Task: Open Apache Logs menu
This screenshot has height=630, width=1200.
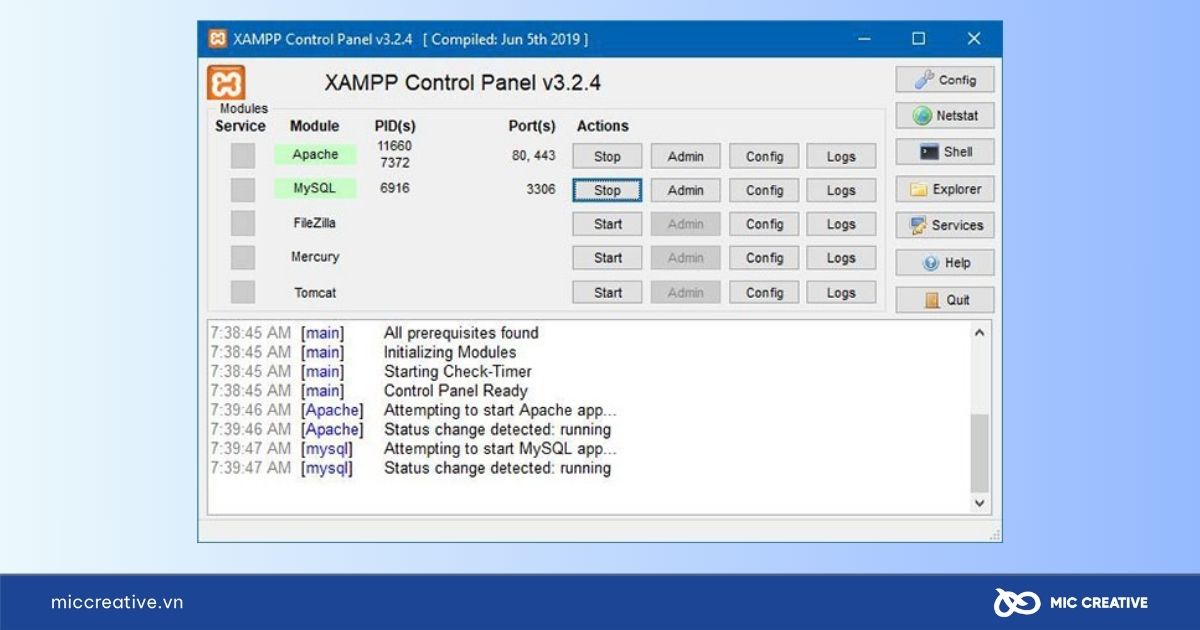Action: (841, 156)
